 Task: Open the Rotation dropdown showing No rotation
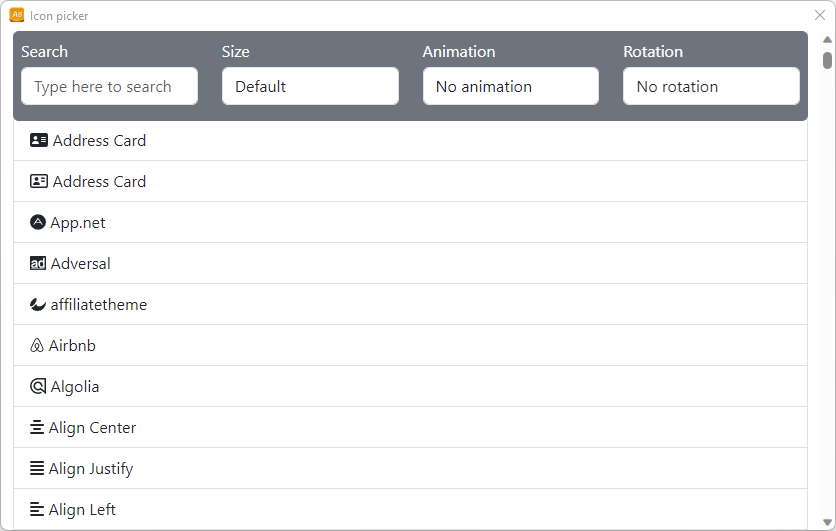(x=711, y=86)
